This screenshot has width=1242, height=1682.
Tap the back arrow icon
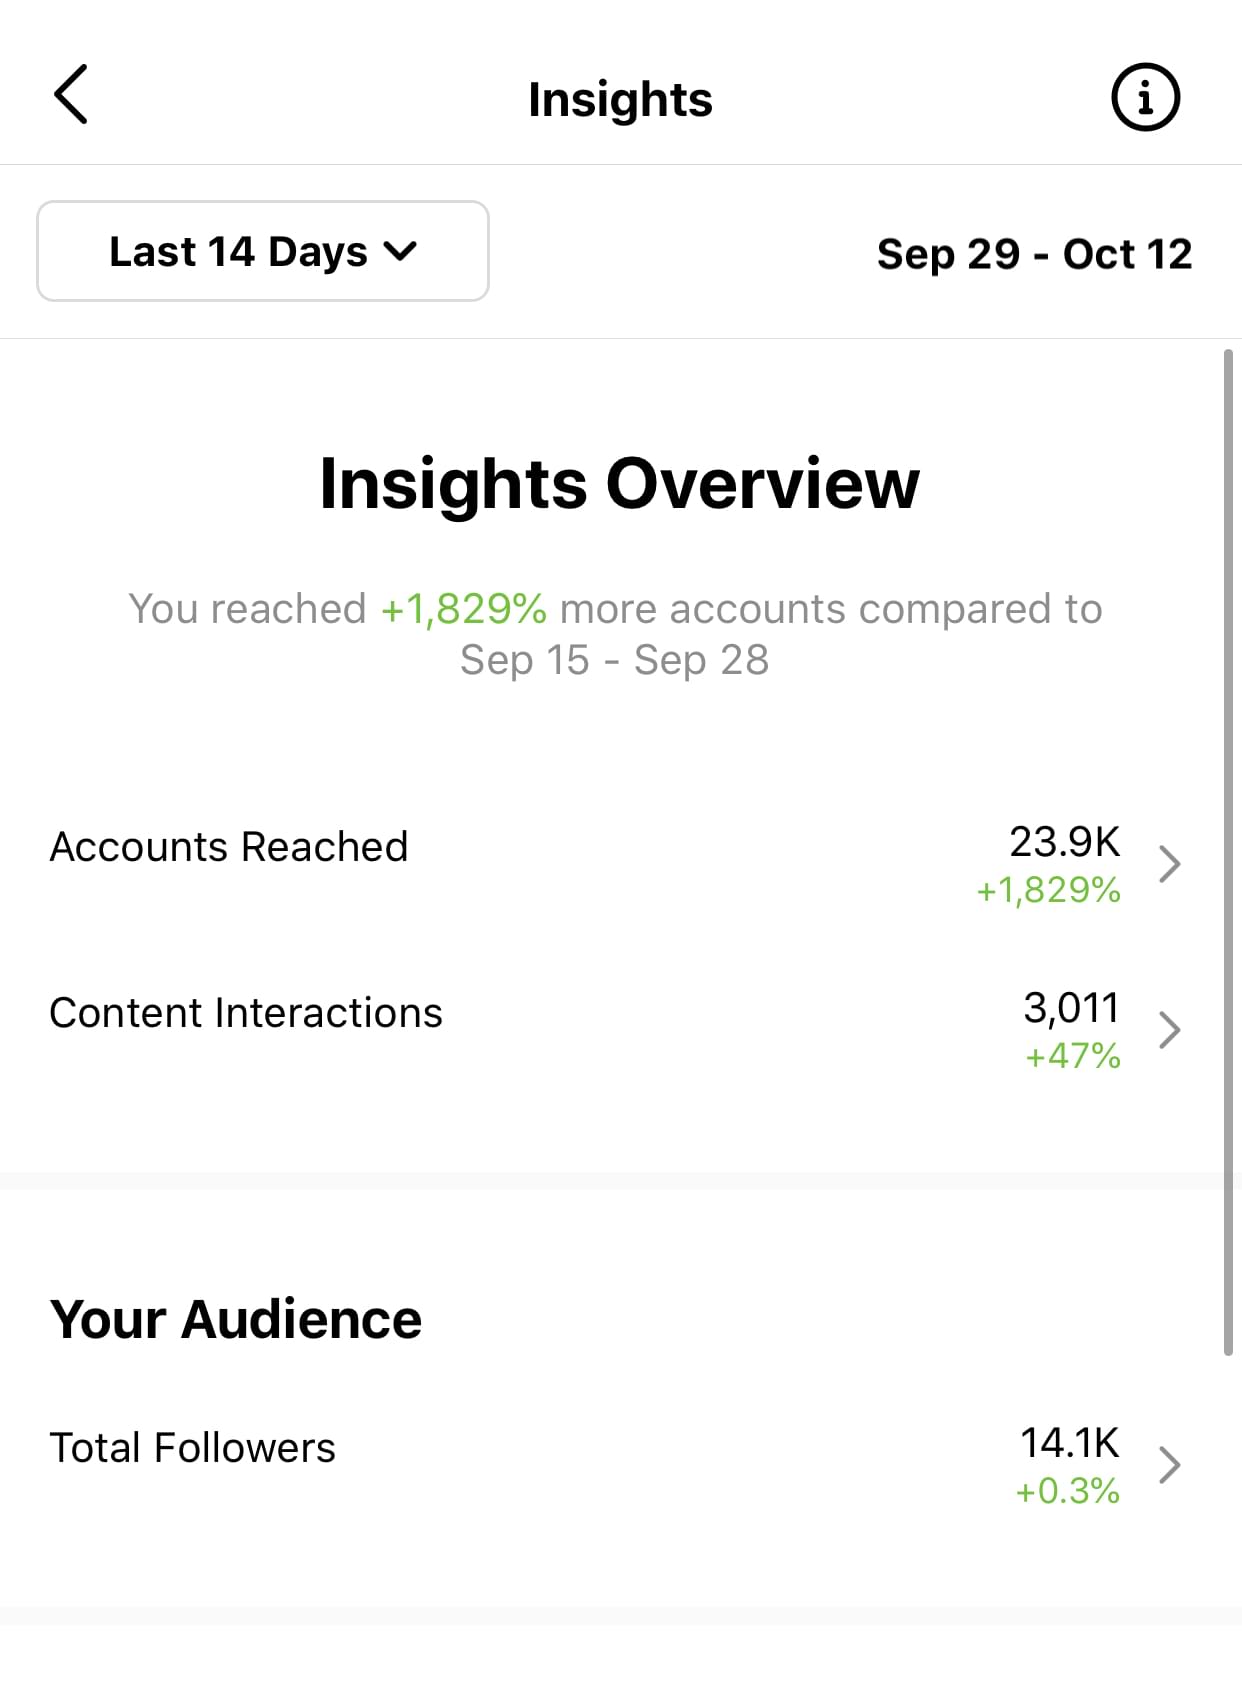(x=70, y=95)
